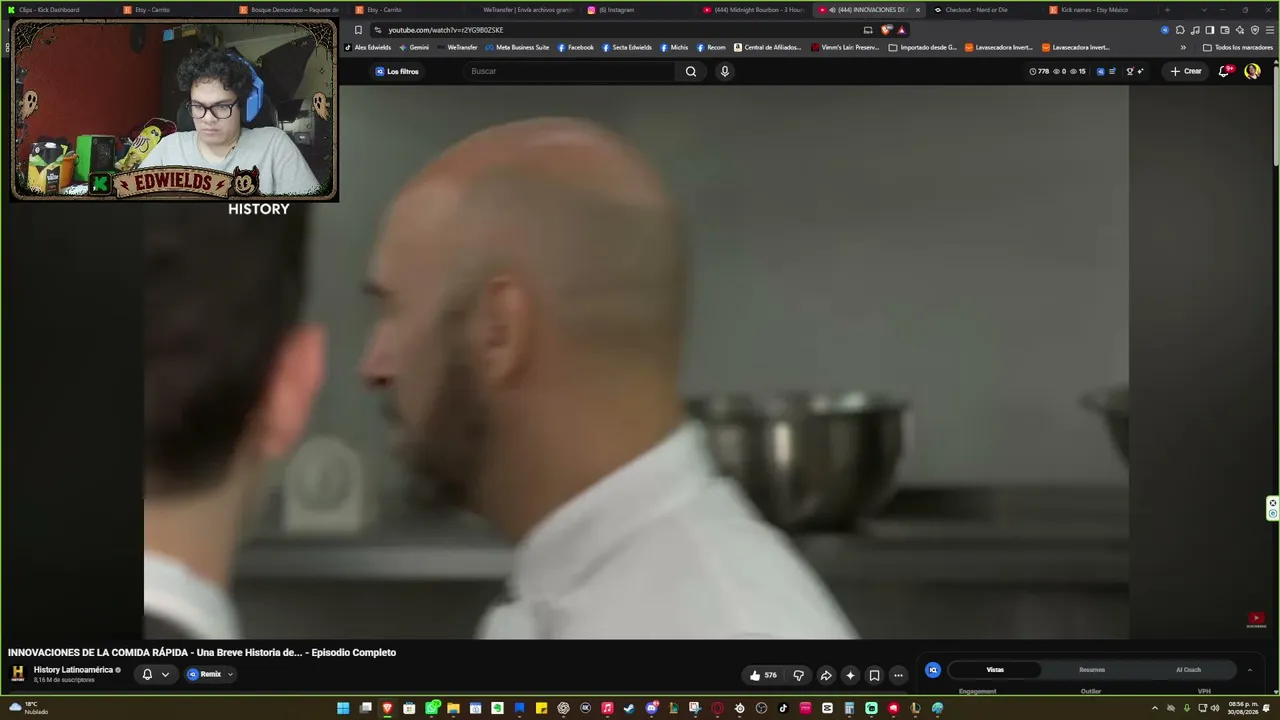Open the Meta Business Suite bookmark

[517, 47]
